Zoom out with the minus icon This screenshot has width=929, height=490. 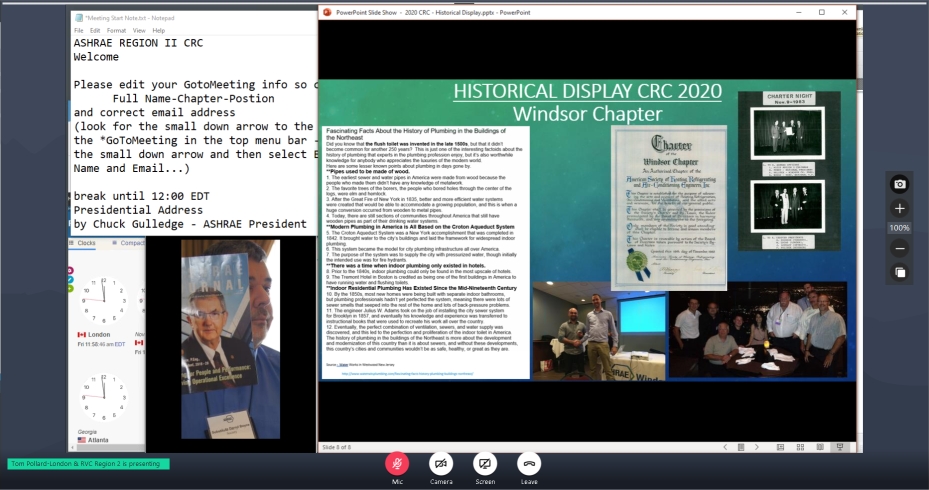[x=899, y=248]
